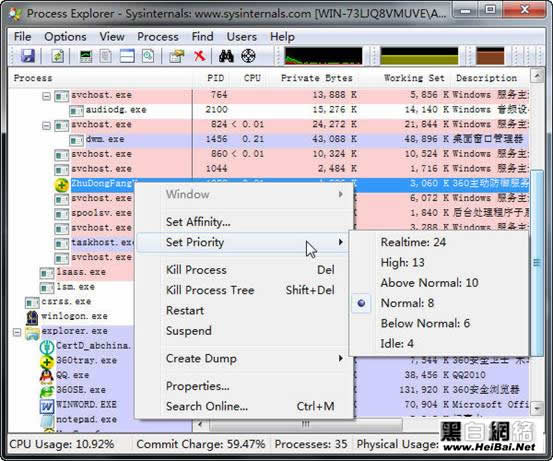Click vertical scrollbar up arrow
Image resolution: width=553 pixels, height=461 pixels.
click(537, 76)
